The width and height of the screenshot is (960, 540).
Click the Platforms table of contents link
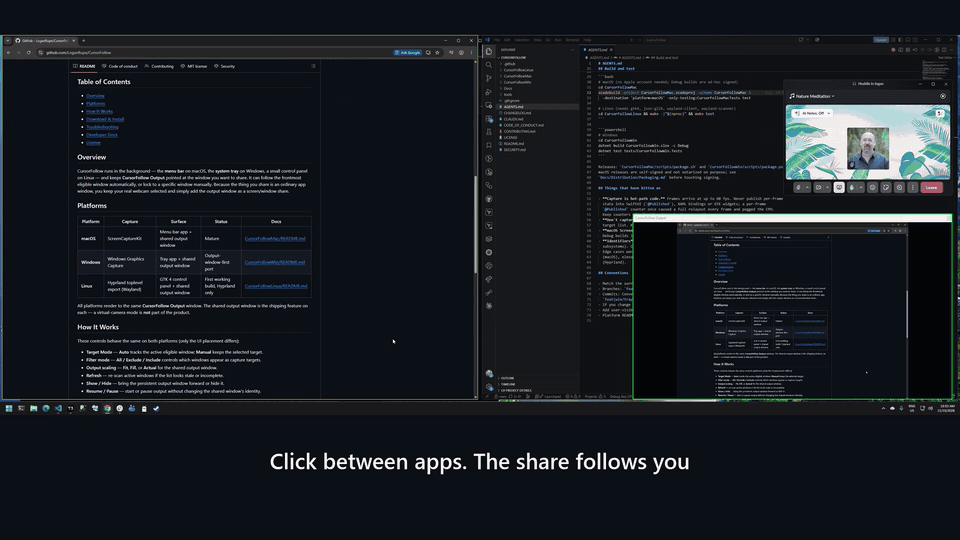click(96, 103)
